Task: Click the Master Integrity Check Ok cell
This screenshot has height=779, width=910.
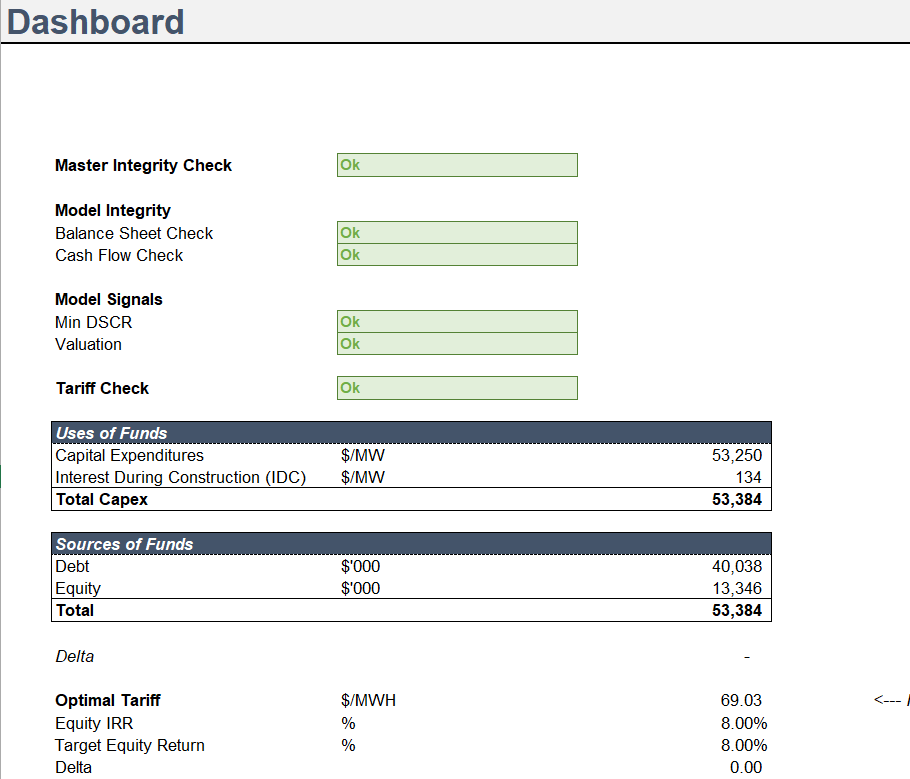Action: [457, 165]
